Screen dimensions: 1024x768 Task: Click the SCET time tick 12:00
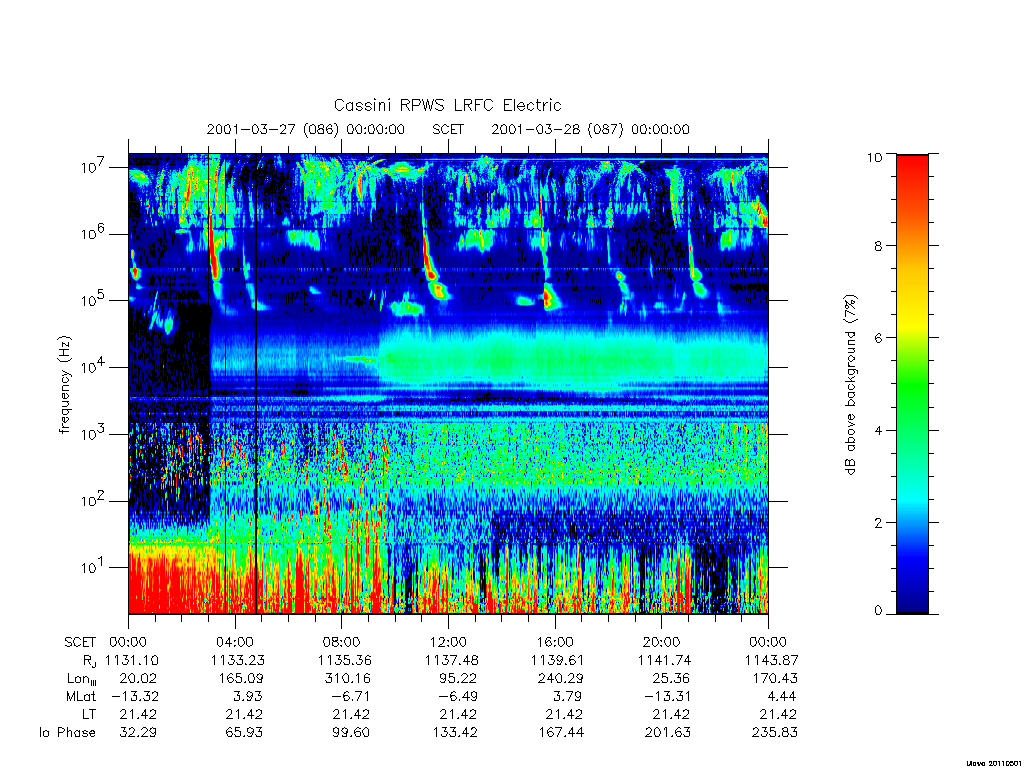coord(448,642)
